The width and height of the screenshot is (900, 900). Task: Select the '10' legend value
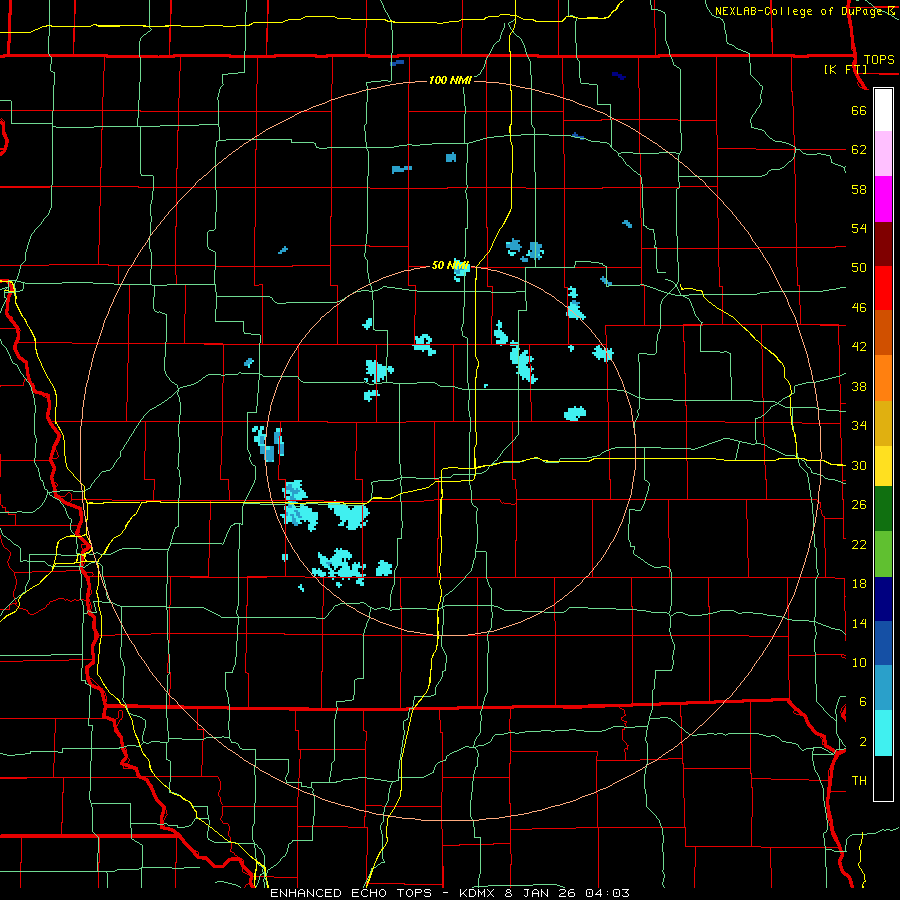859,663
